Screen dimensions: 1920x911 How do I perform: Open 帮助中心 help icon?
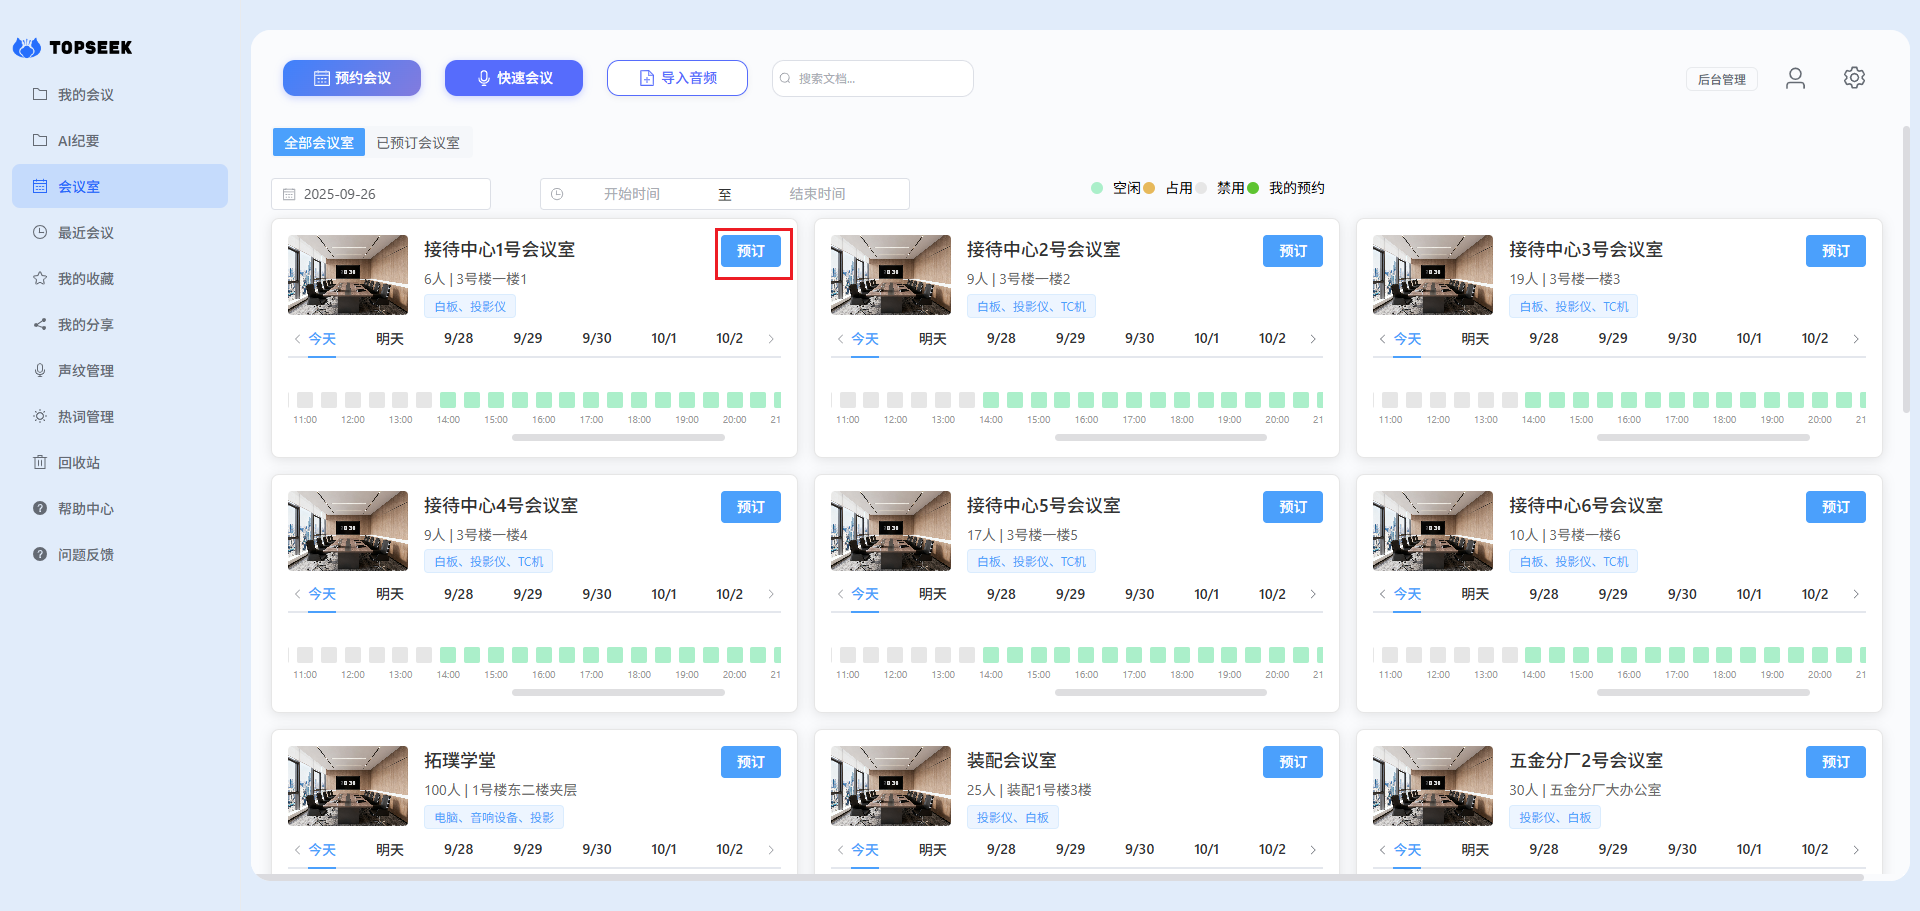click(40, 508)
